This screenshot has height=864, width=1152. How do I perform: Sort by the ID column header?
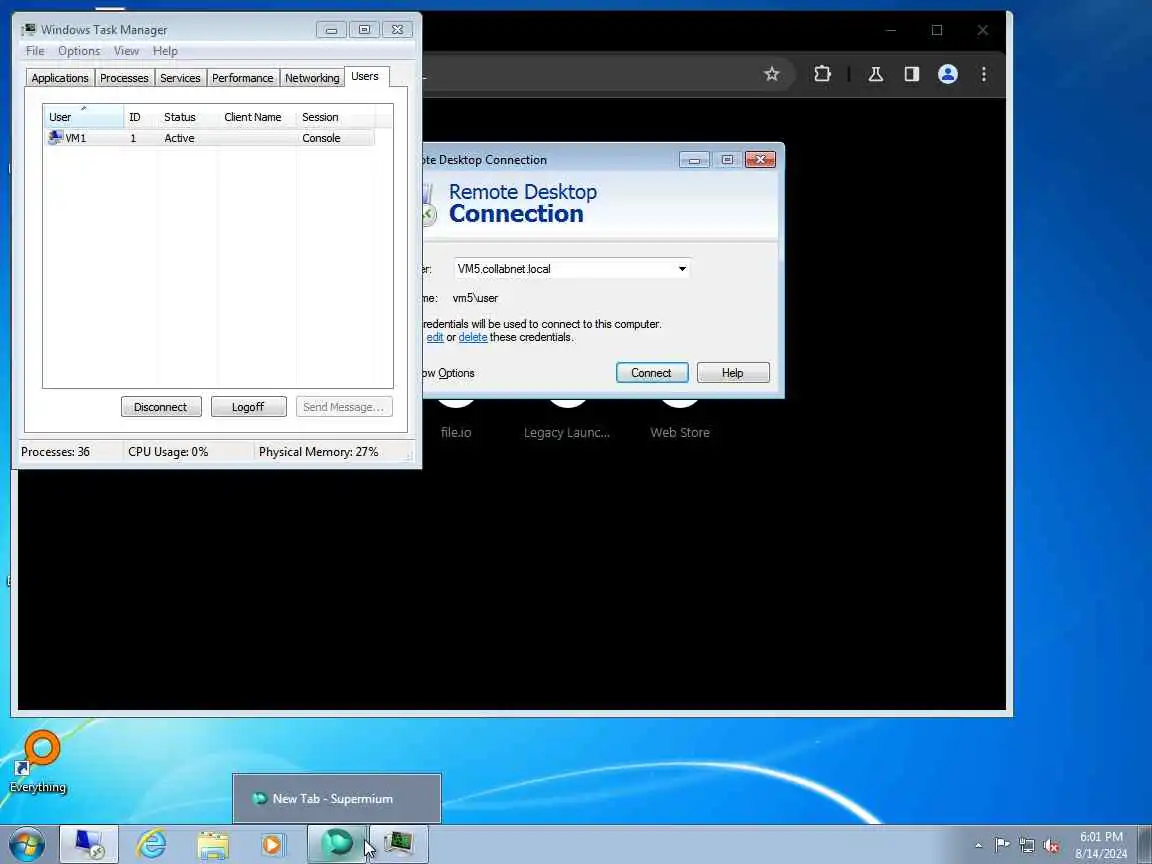tap(140, 117)
